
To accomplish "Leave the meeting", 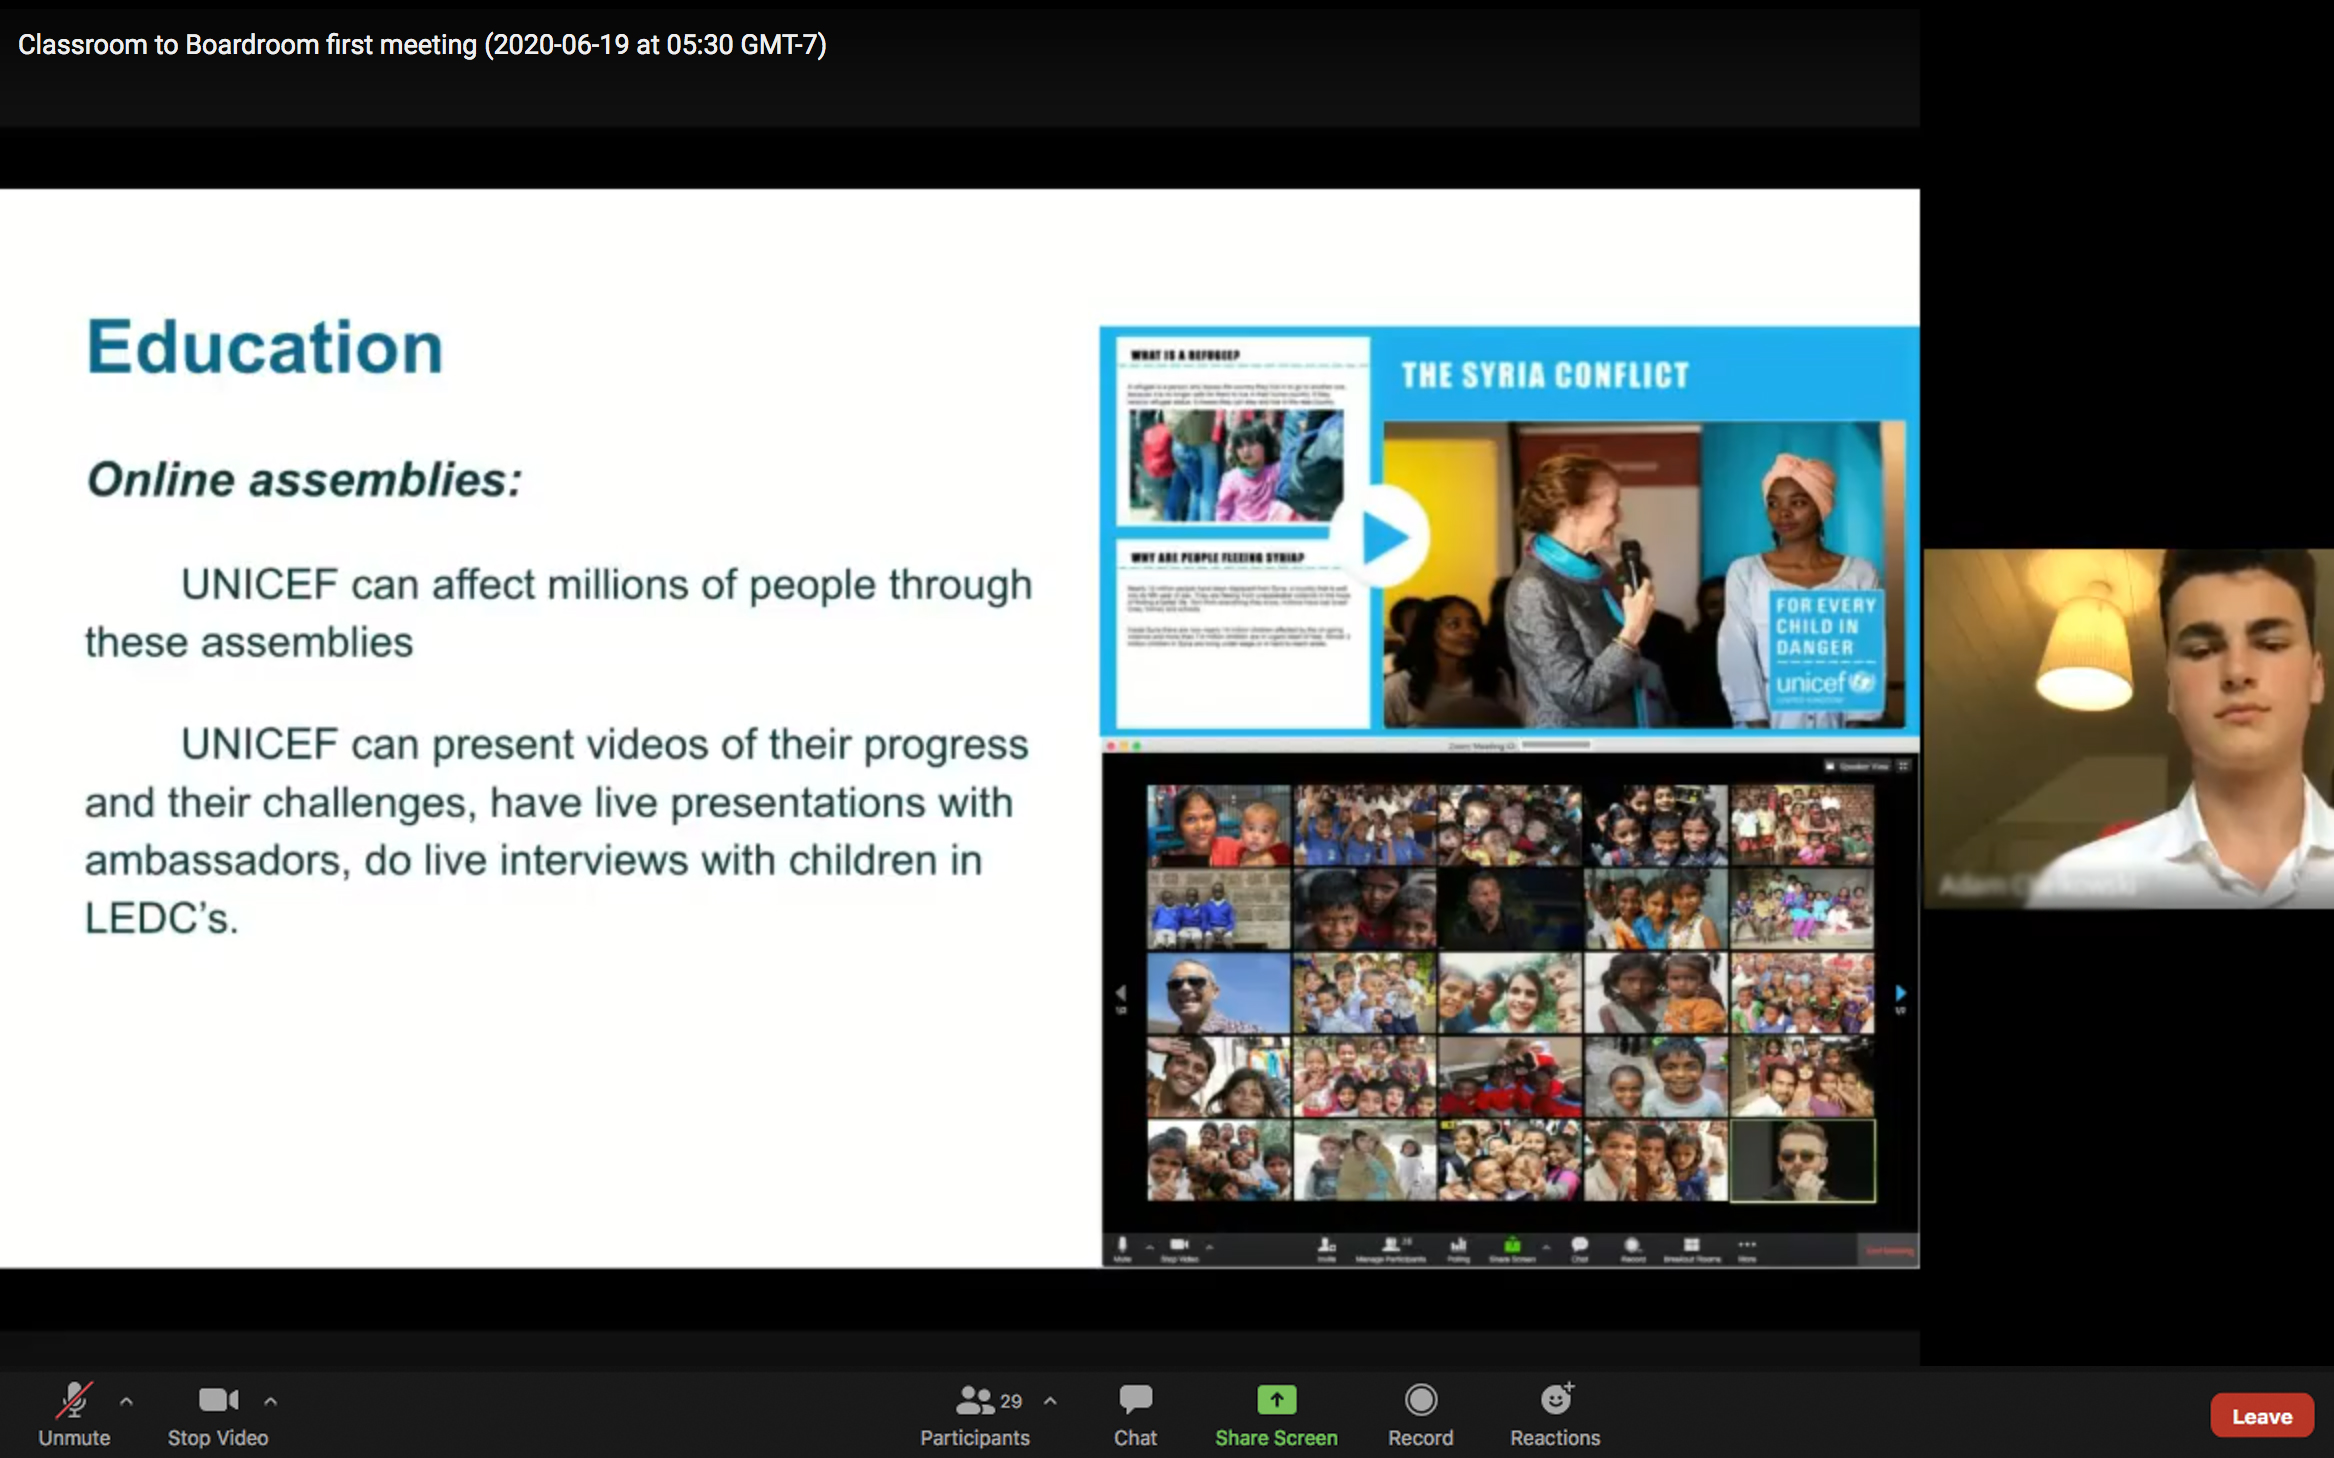I will [x=2261, y=1416].
